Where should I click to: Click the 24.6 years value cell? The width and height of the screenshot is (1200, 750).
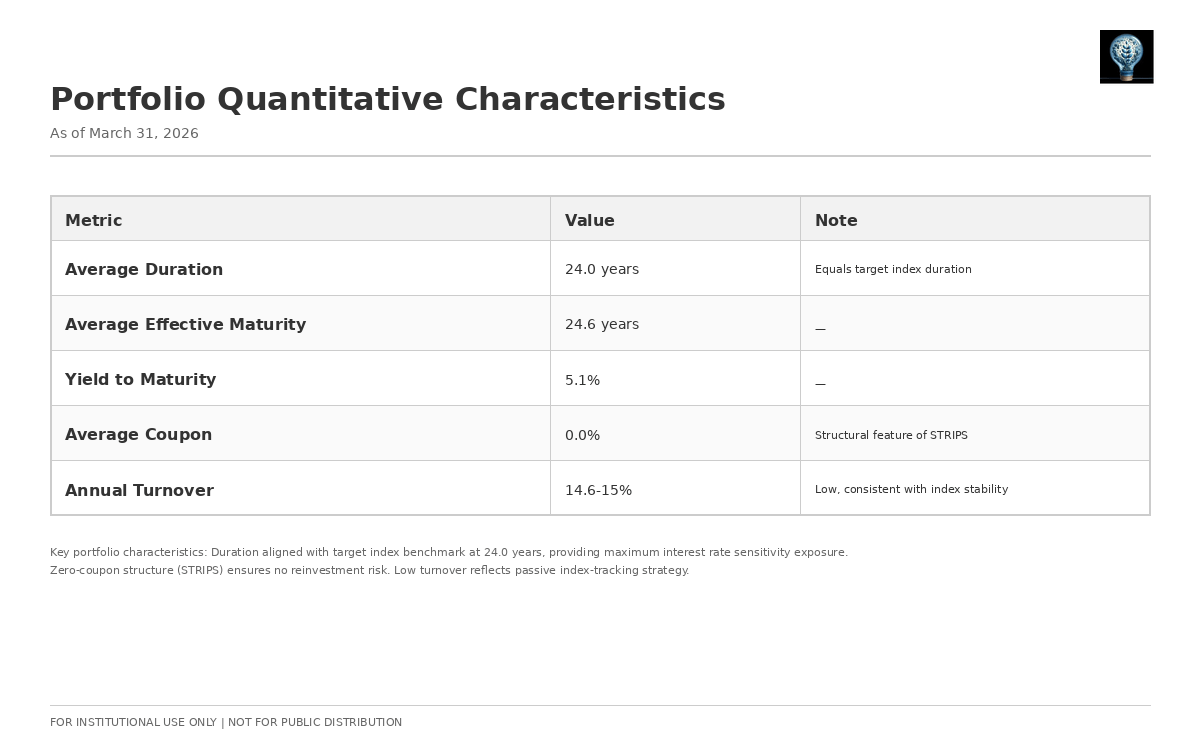[x=601, y=325]
